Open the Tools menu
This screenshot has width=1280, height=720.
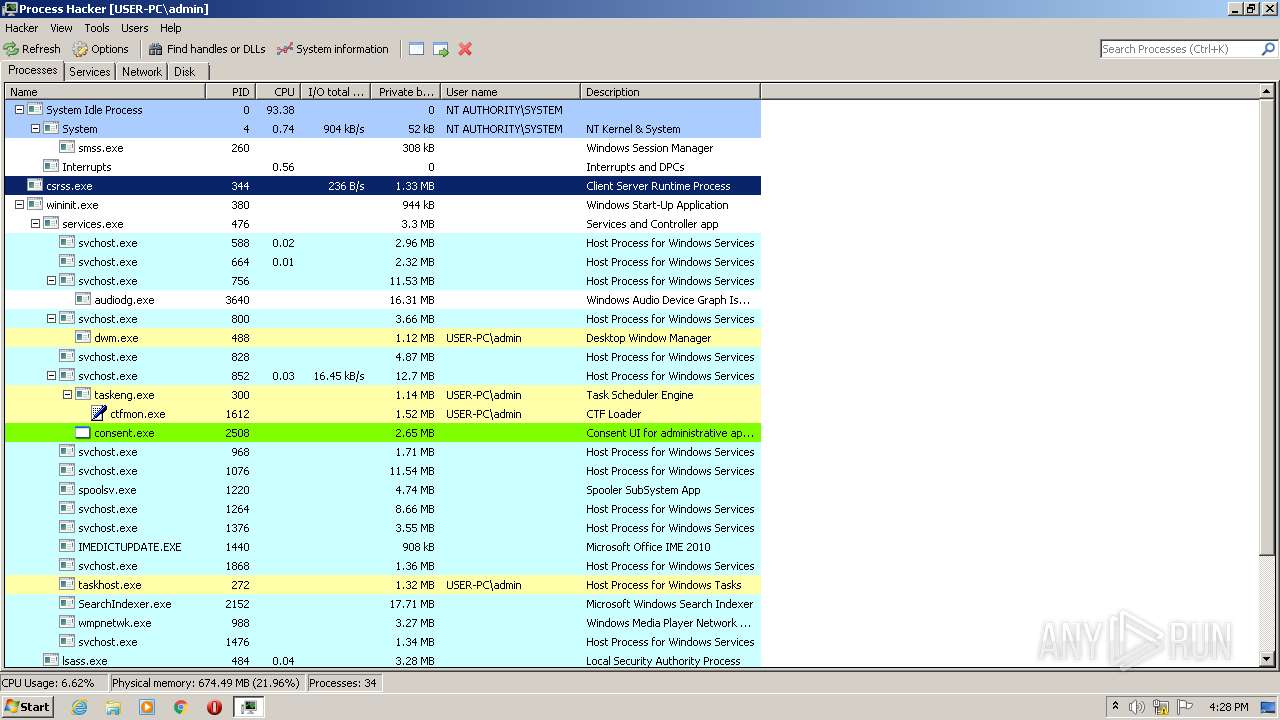[97, 28]
